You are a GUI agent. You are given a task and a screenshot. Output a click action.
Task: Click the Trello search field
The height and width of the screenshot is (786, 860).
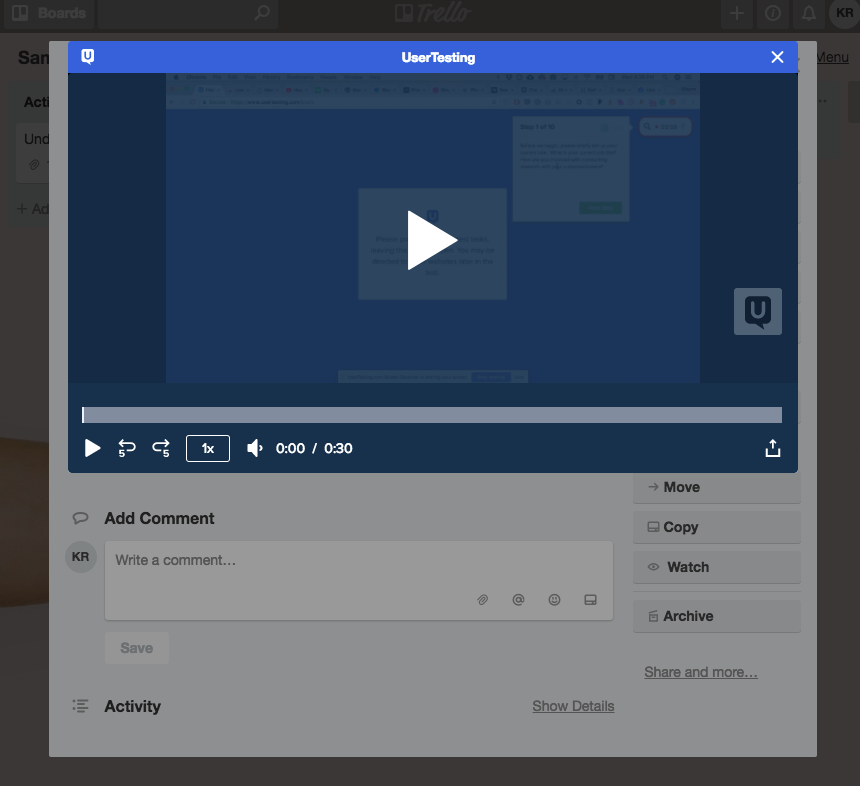(x=188, y=13)
